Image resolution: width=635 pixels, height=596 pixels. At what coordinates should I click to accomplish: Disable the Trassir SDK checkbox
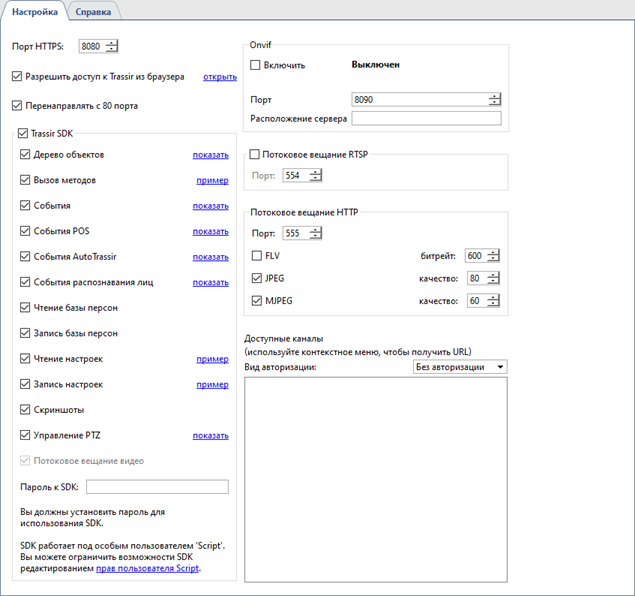[x=24, y=133]
